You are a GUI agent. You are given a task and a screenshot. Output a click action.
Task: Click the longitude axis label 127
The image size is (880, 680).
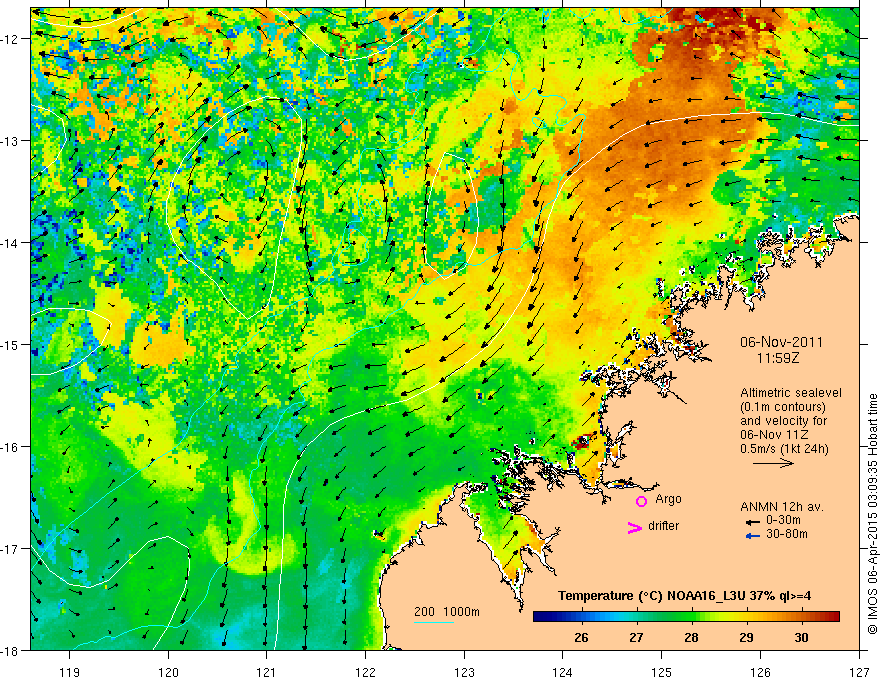(x=859, y=672)
